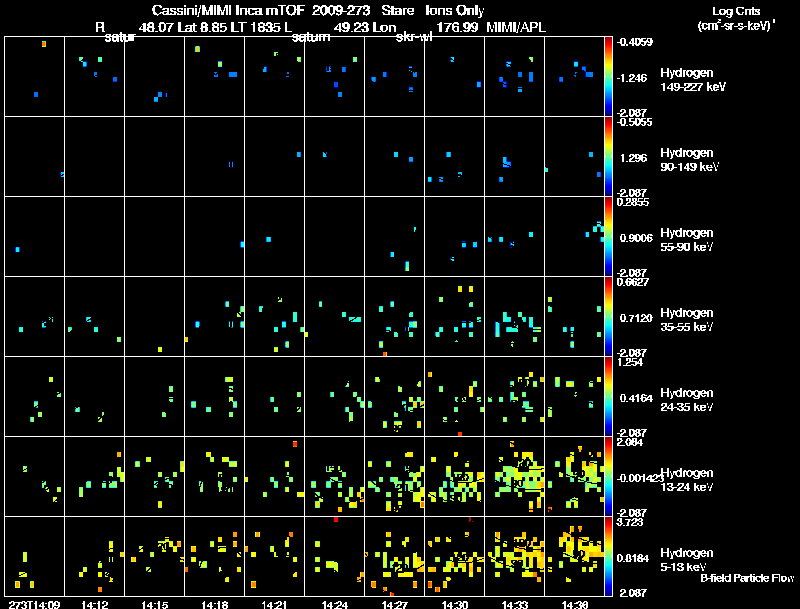Screen dimensions: 800x609
Task: Click the '0.6627' color scale value
Action: [x=633, y=282]
